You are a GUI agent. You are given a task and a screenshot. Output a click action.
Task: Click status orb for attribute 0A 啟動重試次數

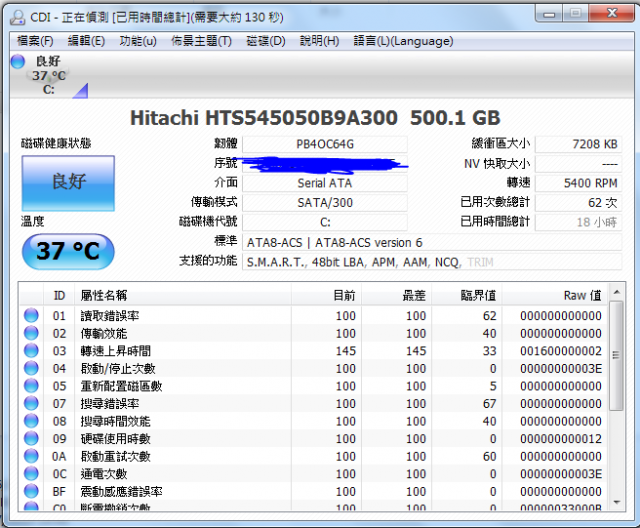(31, 456)
